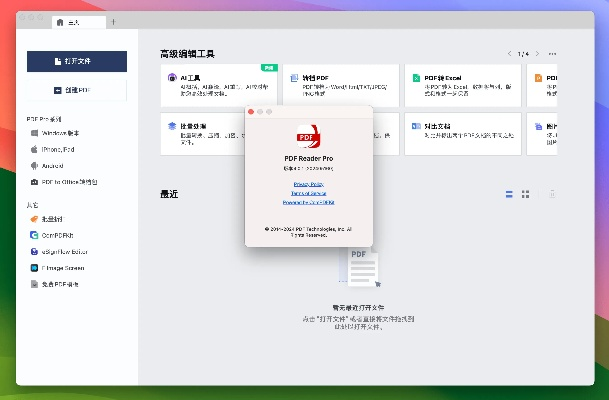
Task: Open the more options ellipsis menu
Action: click(552, 53)
